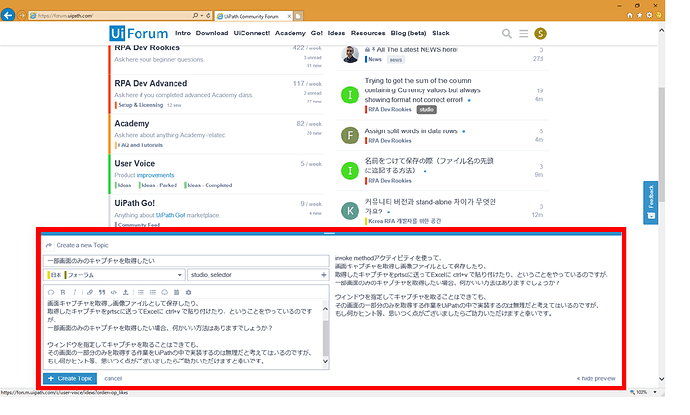The height and width of the screenshot is (415, 690).
Task: Insert a bulleted list in the editor
Action: pos(141,292)
